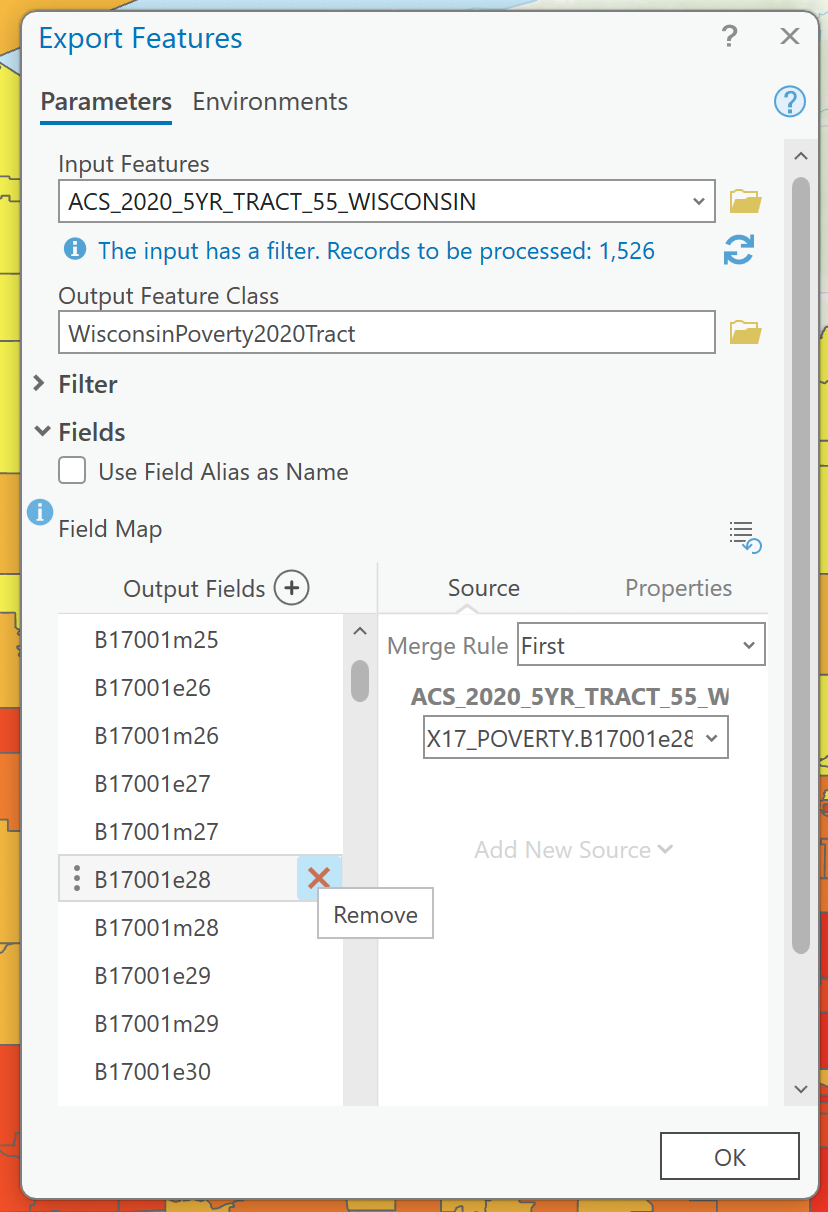This screenshot has height=1212, width=828.
Task: Open the Input Features dropdown list
Action: click(698, 201)
